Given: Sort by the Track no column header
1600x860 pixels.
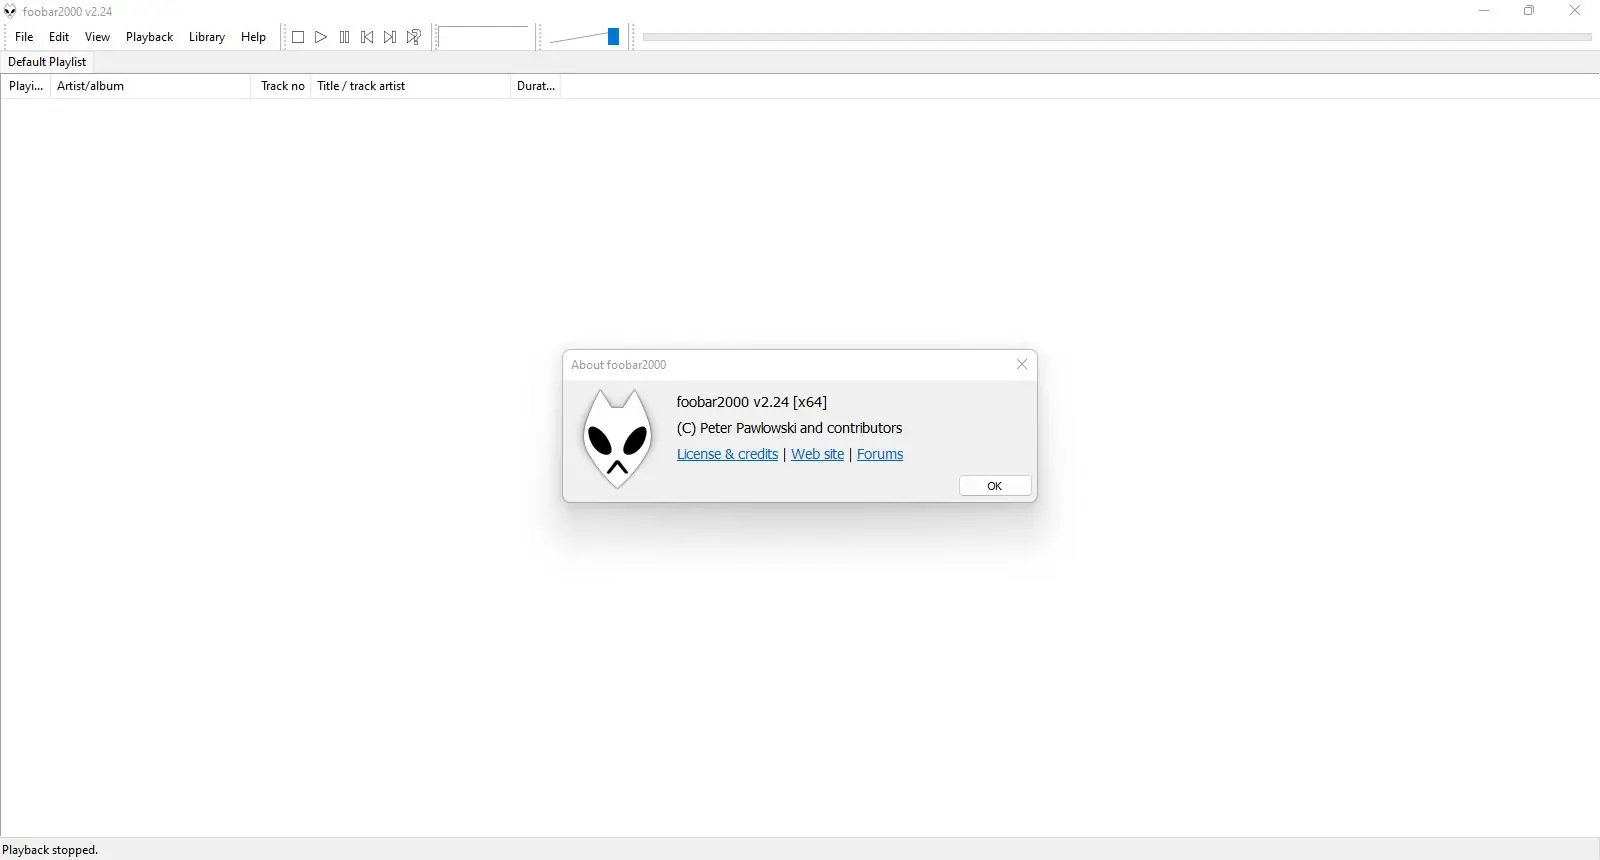Looking at the screenshot, I should (x=281, y=86).
